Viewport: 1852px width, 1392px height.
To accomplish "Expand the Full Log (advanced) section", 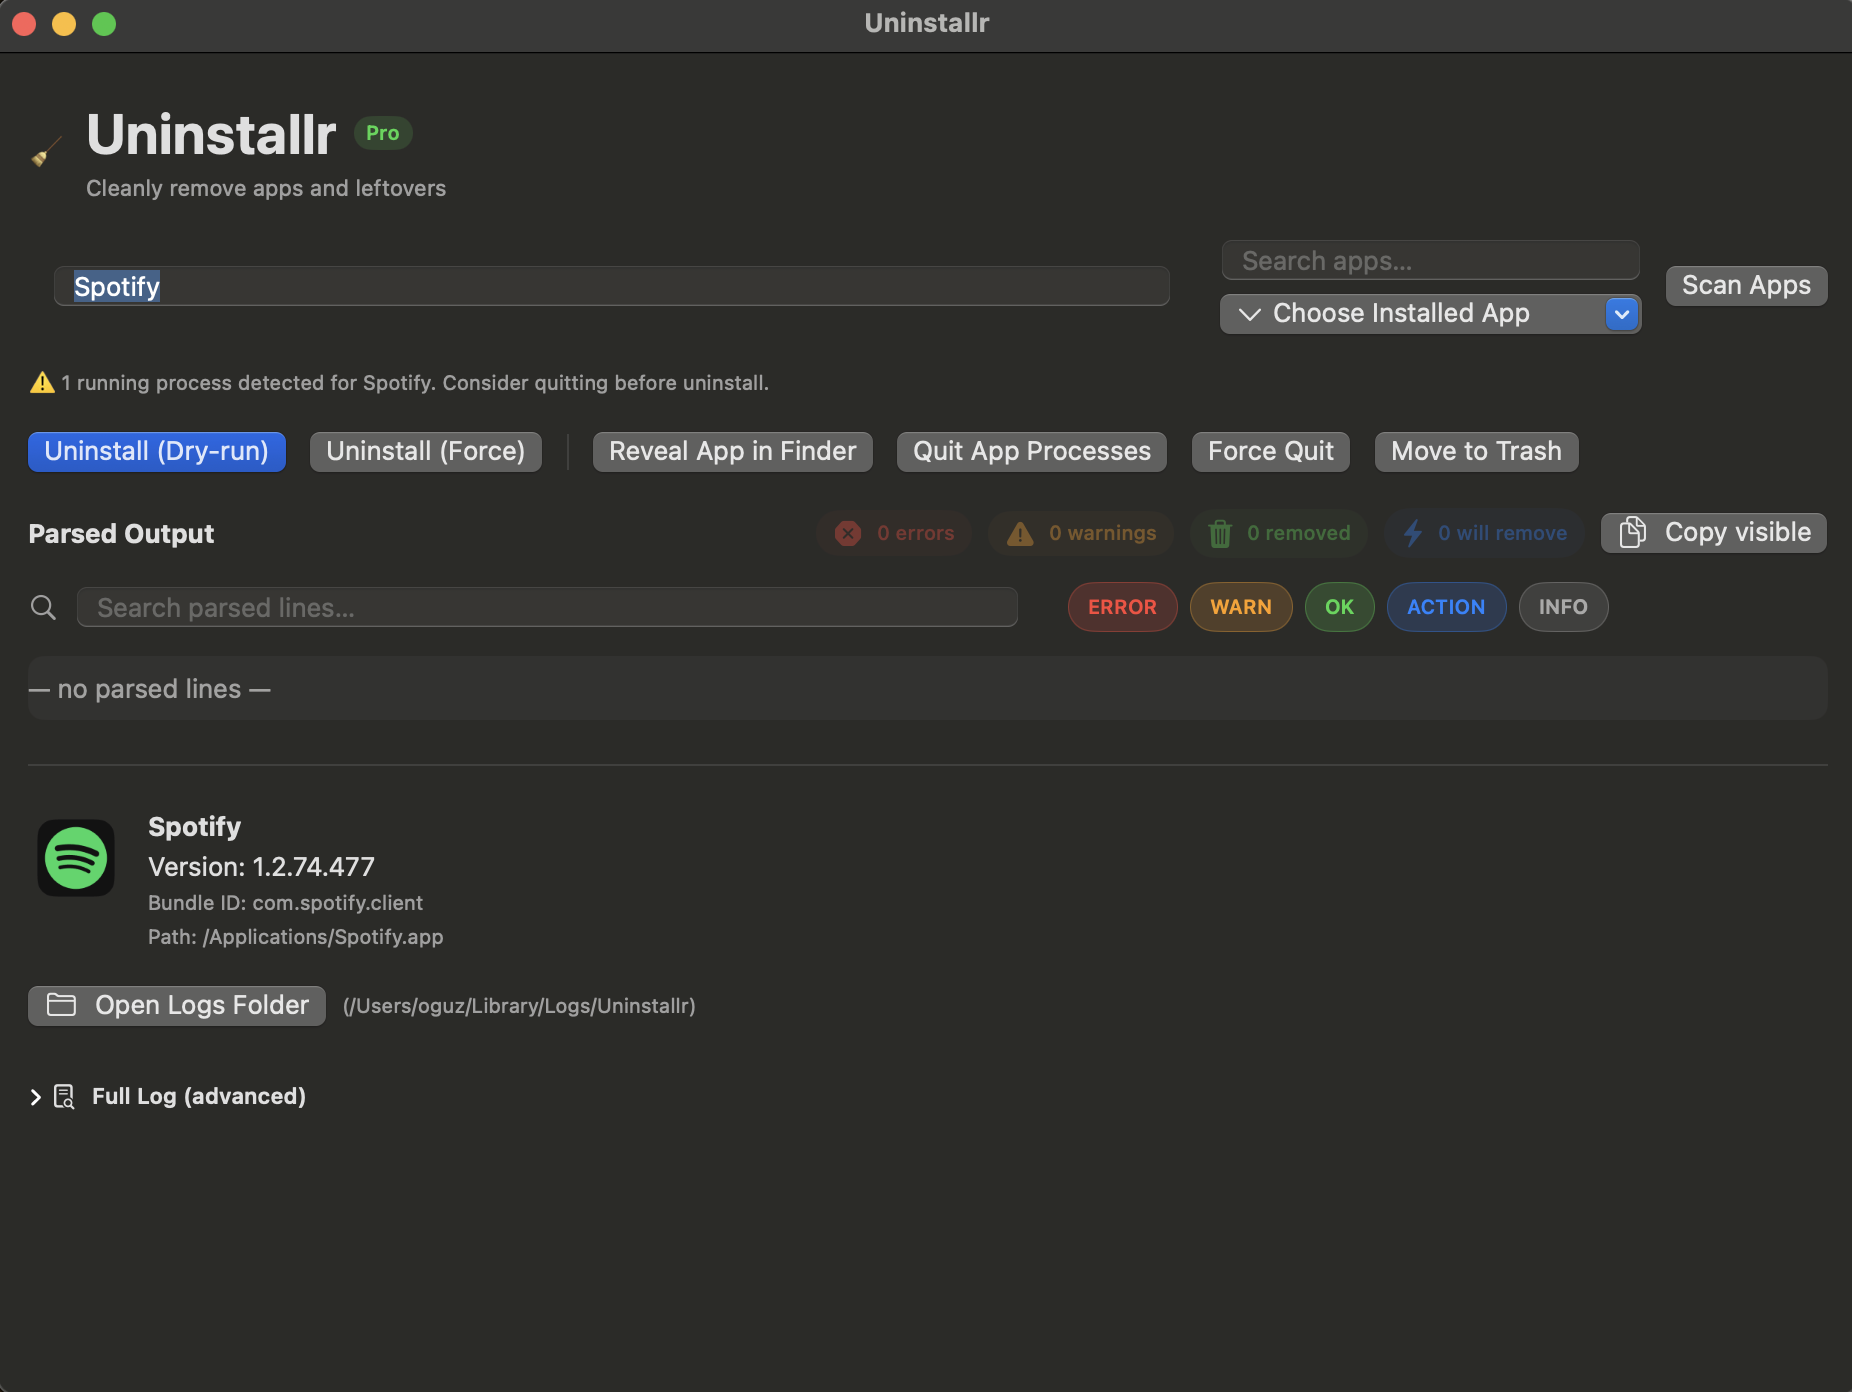I will tap(36, 1097).
